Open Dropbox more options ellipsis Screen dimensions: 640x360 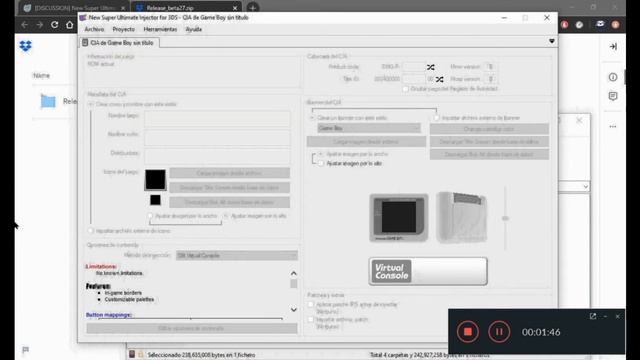click(613, 127)
